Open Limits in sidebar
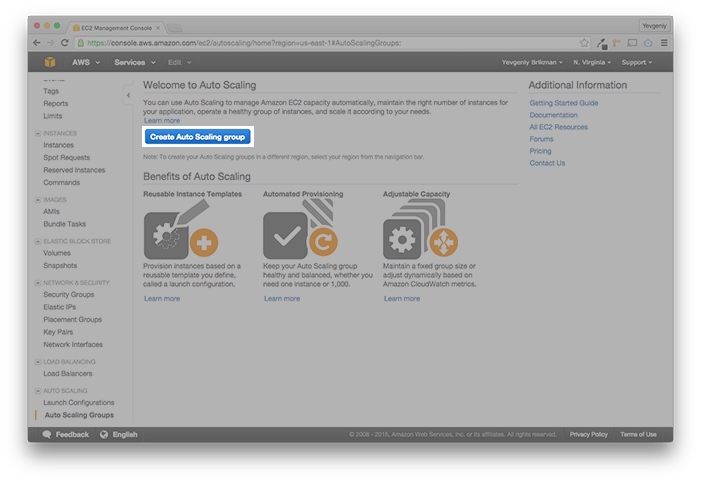Screen dimensions: 701x482 coord(53,116)
